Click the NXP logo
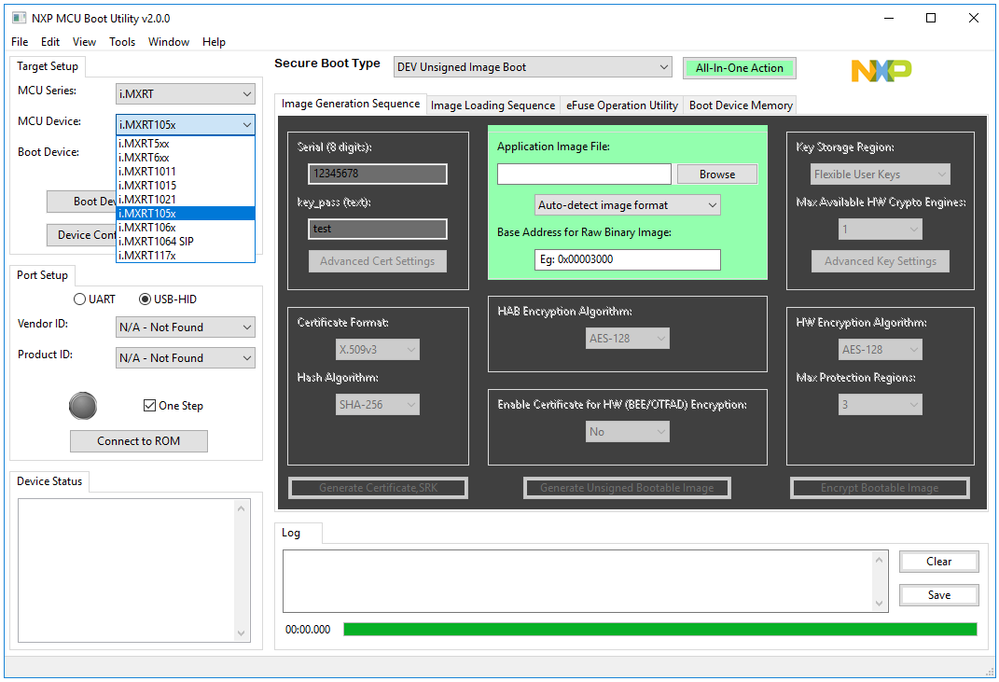999x682 pixels. point(881,70)
